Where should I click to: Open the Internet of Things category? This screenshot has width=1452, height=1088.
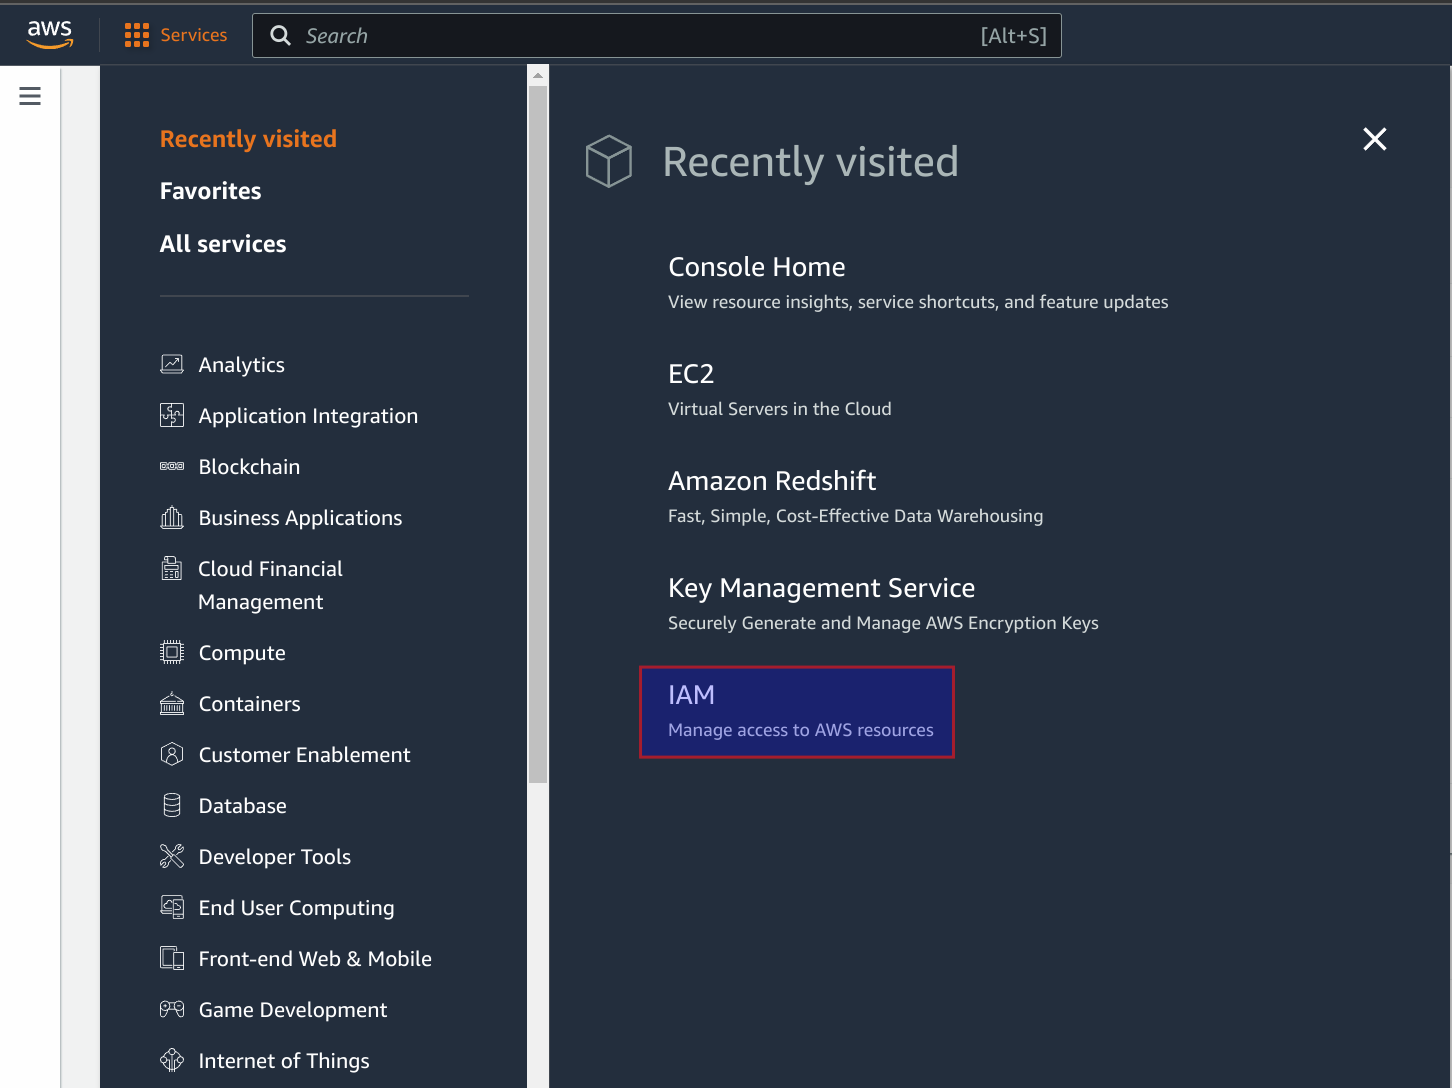point(284,1061)
